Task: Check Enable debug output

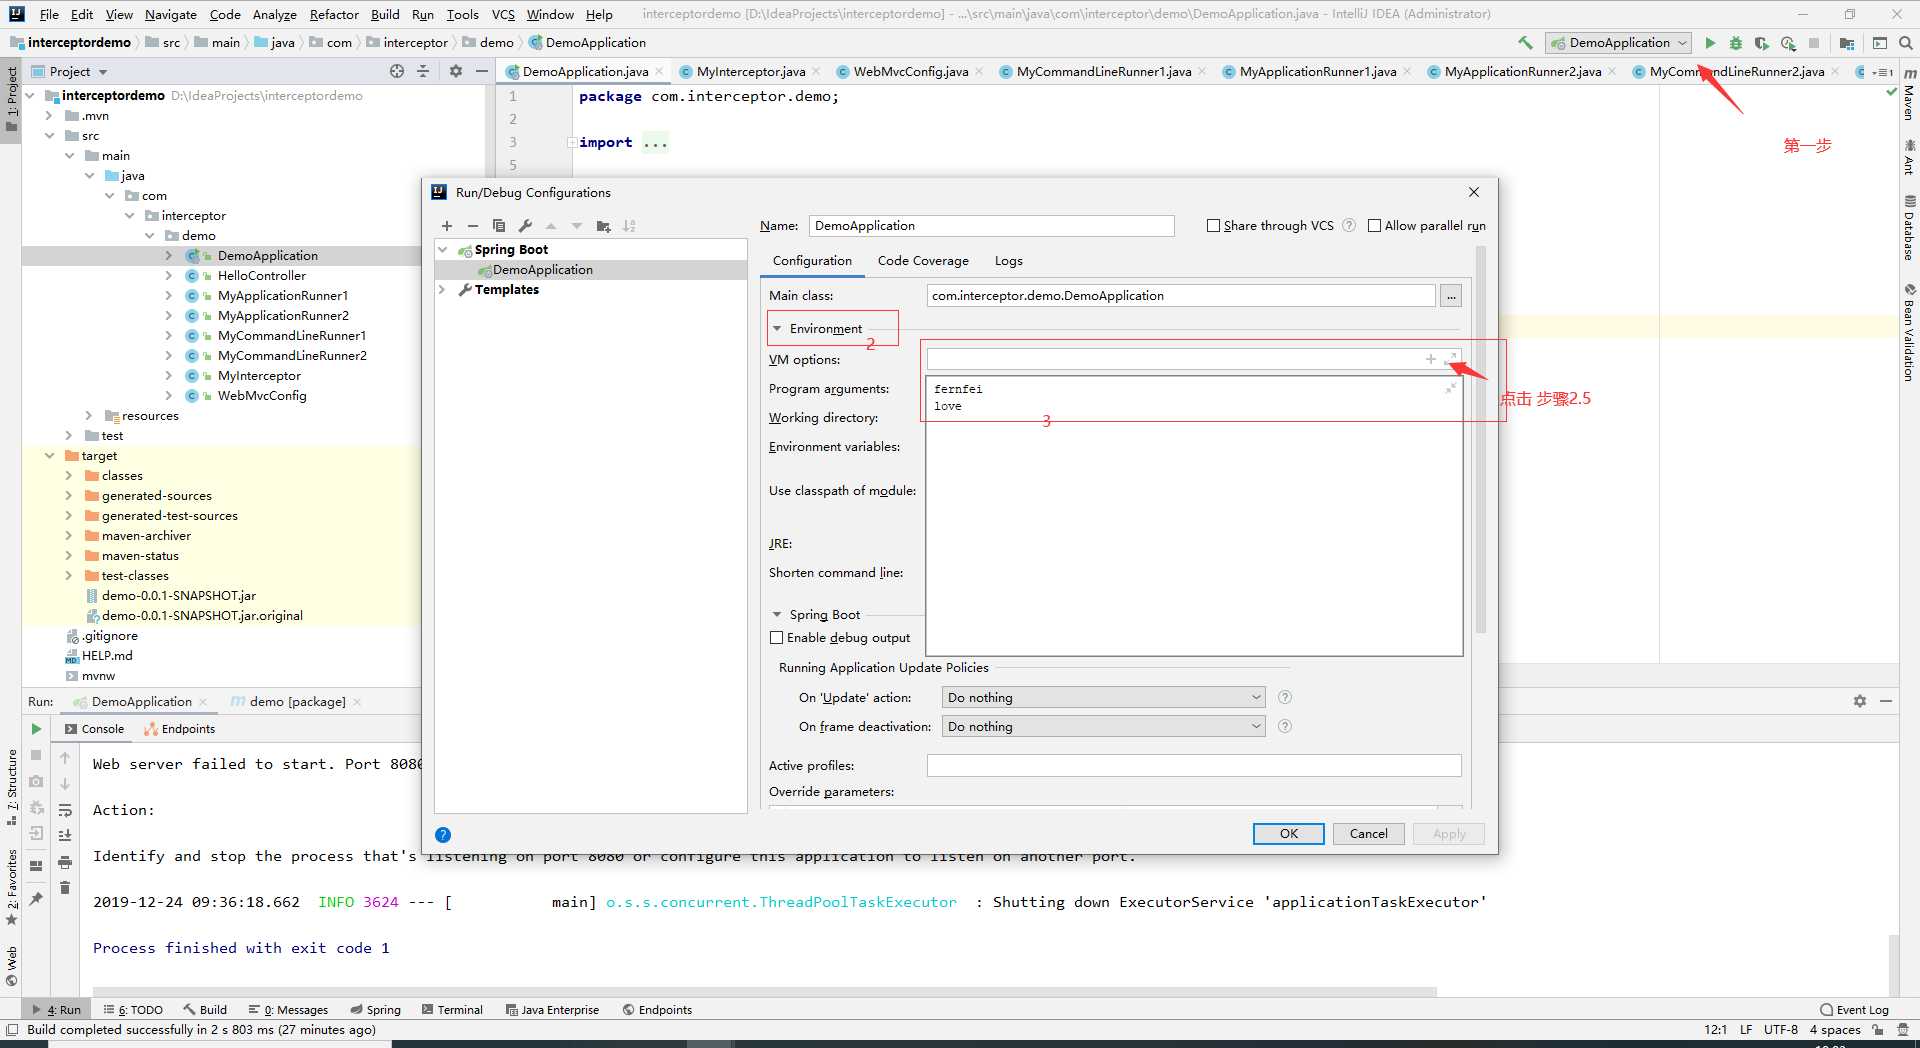Action: [x=776, y=638]
